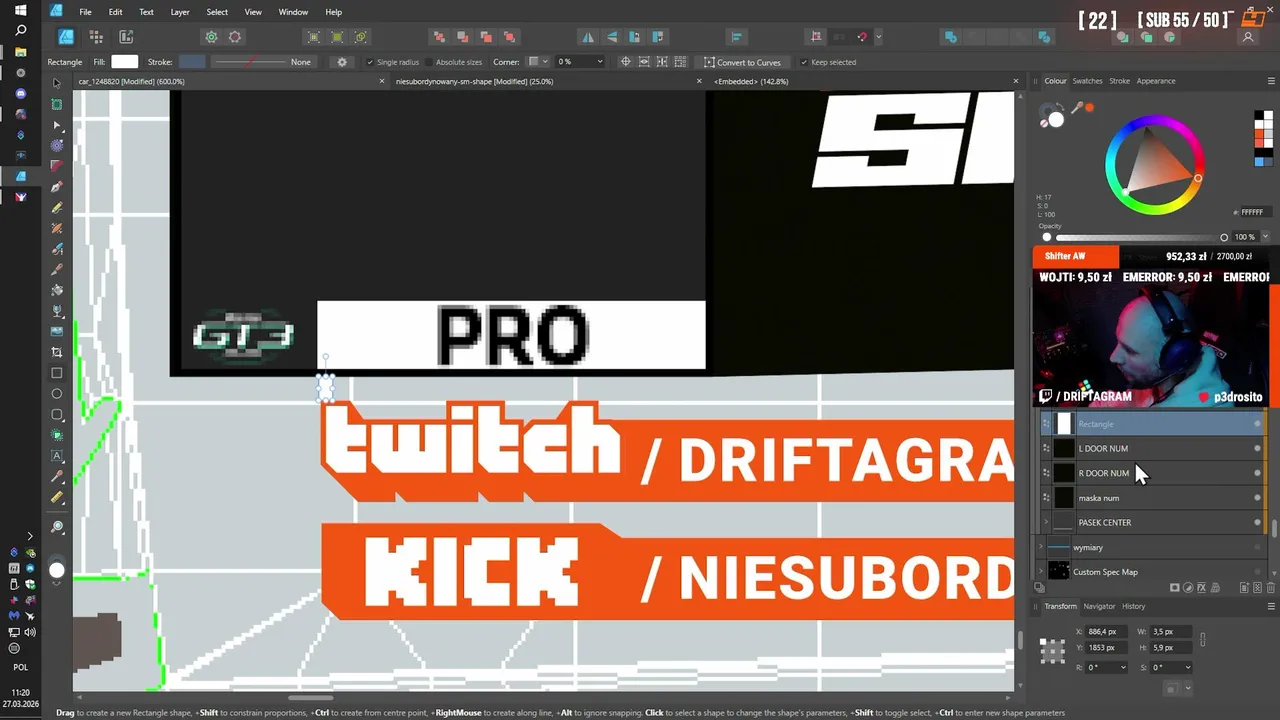The width and height of the screenshot is (1280, 720).
Task: Click the Move to Back arrange icon
Action: coord(439,37)
